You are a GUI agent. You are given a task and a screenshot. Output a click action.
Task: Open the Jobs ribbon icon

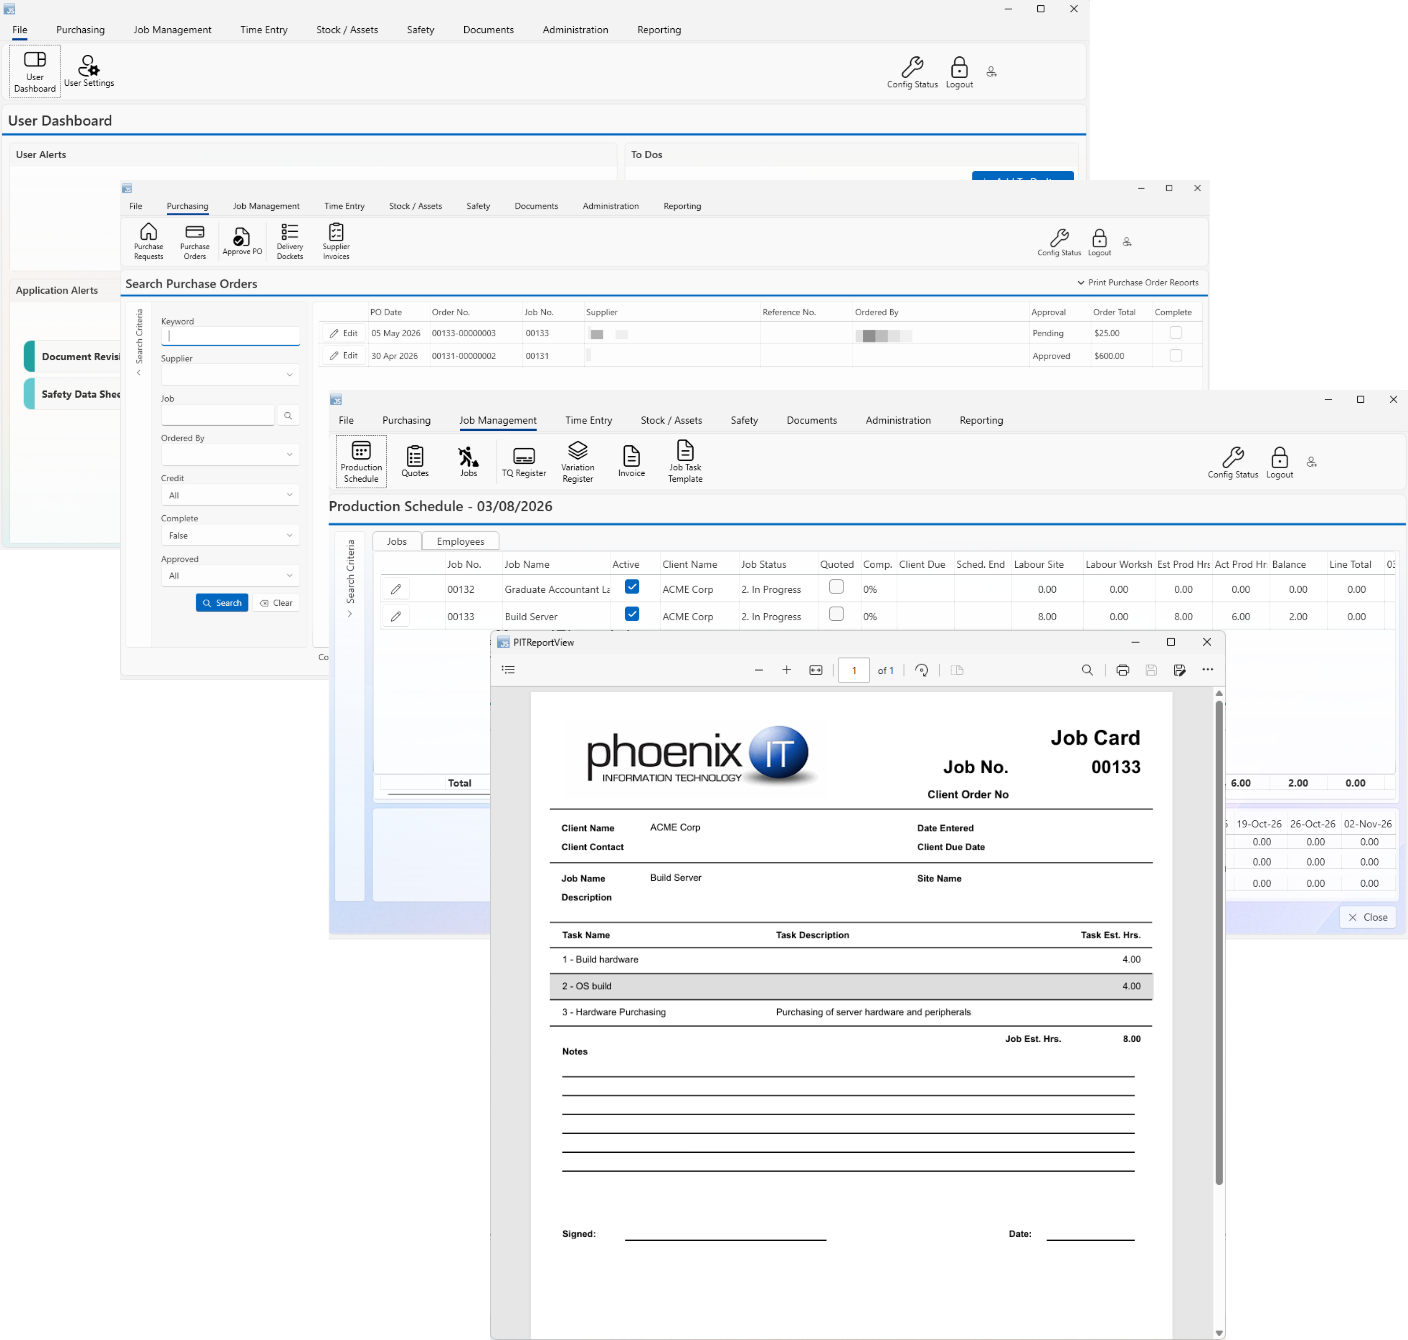coord(469,461)
